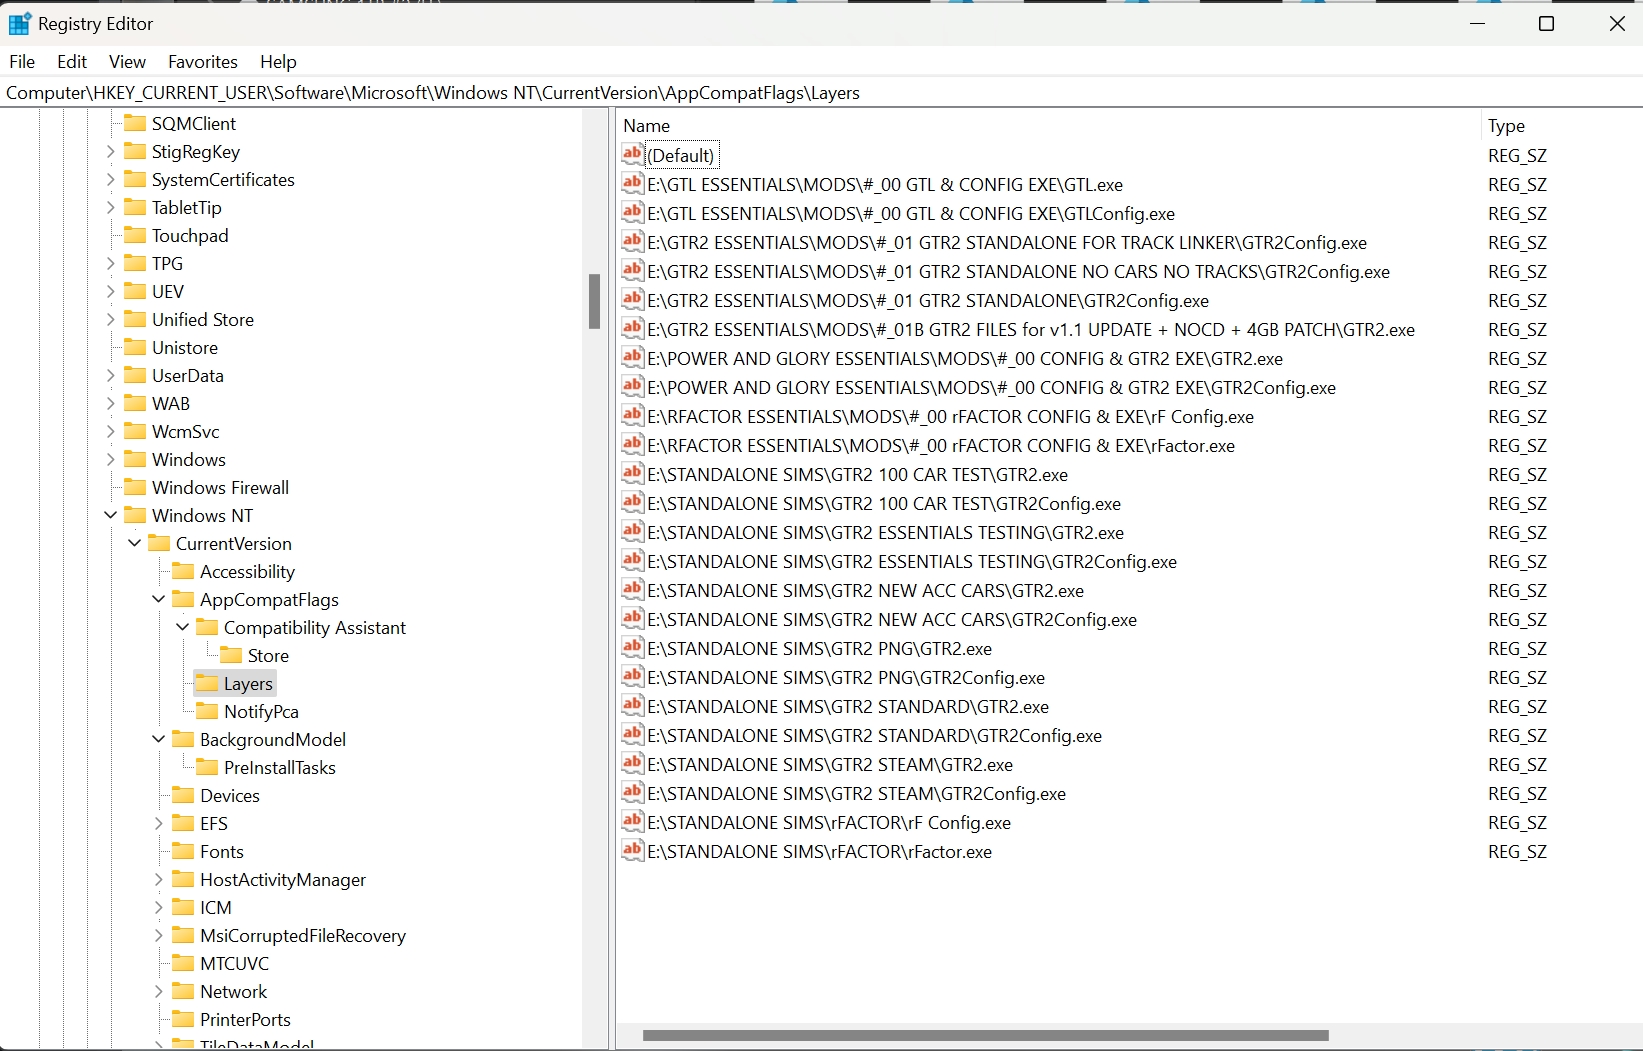Click the Registry Editor app icon in title bar
Viewport: 1643px width, 1051px height.
point(19,23)
